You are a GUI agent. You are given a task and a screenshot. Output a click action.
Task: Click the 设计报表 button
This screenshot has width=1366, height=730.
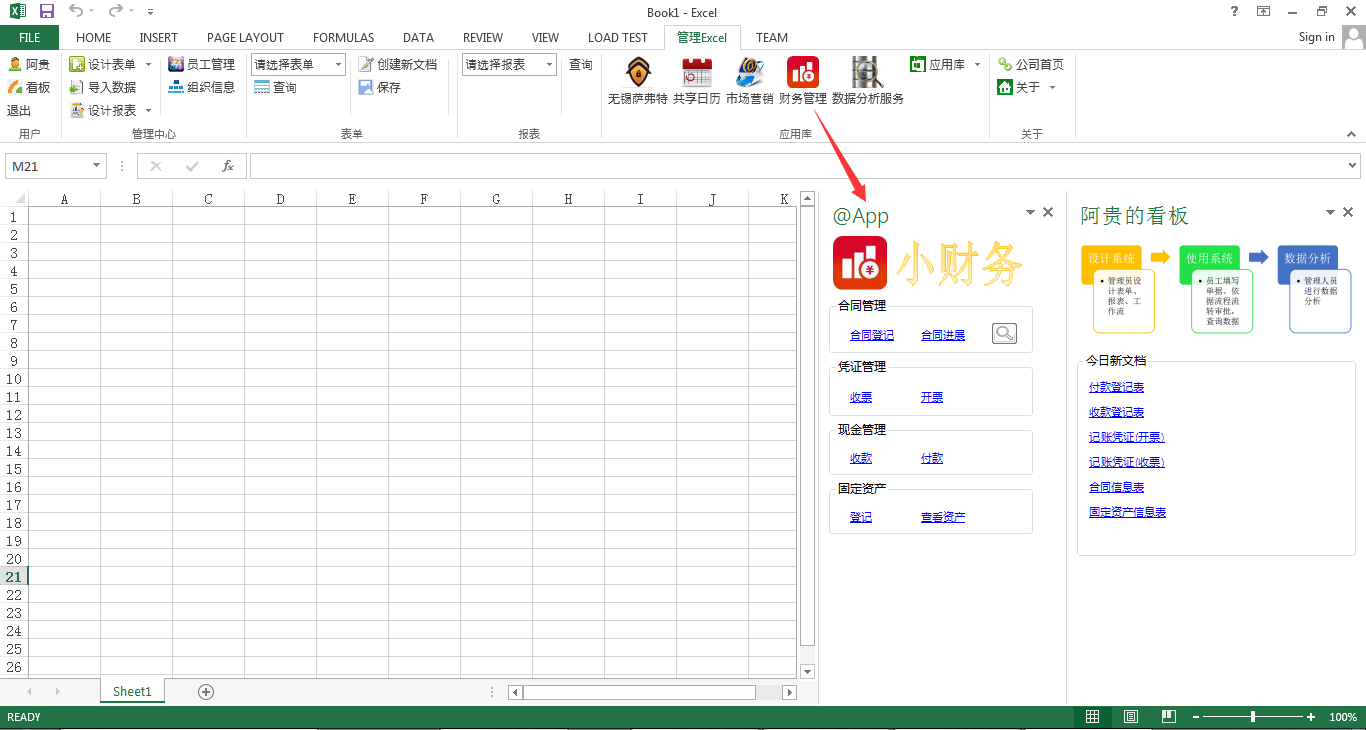[103, 110]
